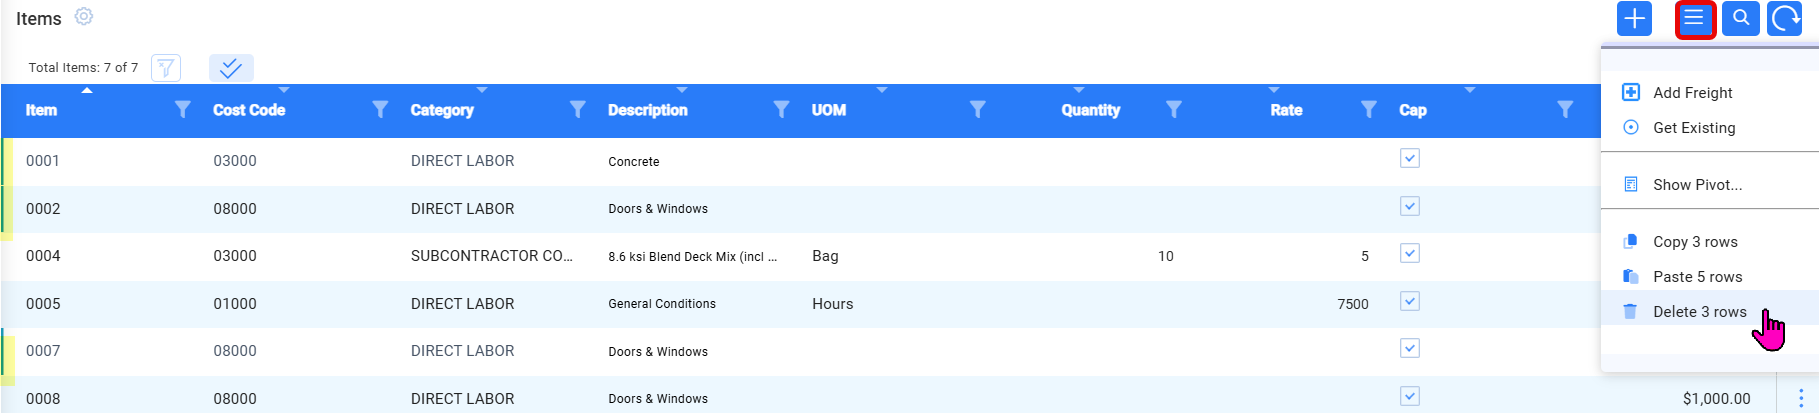Screen dimensions: 1819x413
Task: Click SUBCONTRACTOR CO... category cell
Action: [492, 256]
